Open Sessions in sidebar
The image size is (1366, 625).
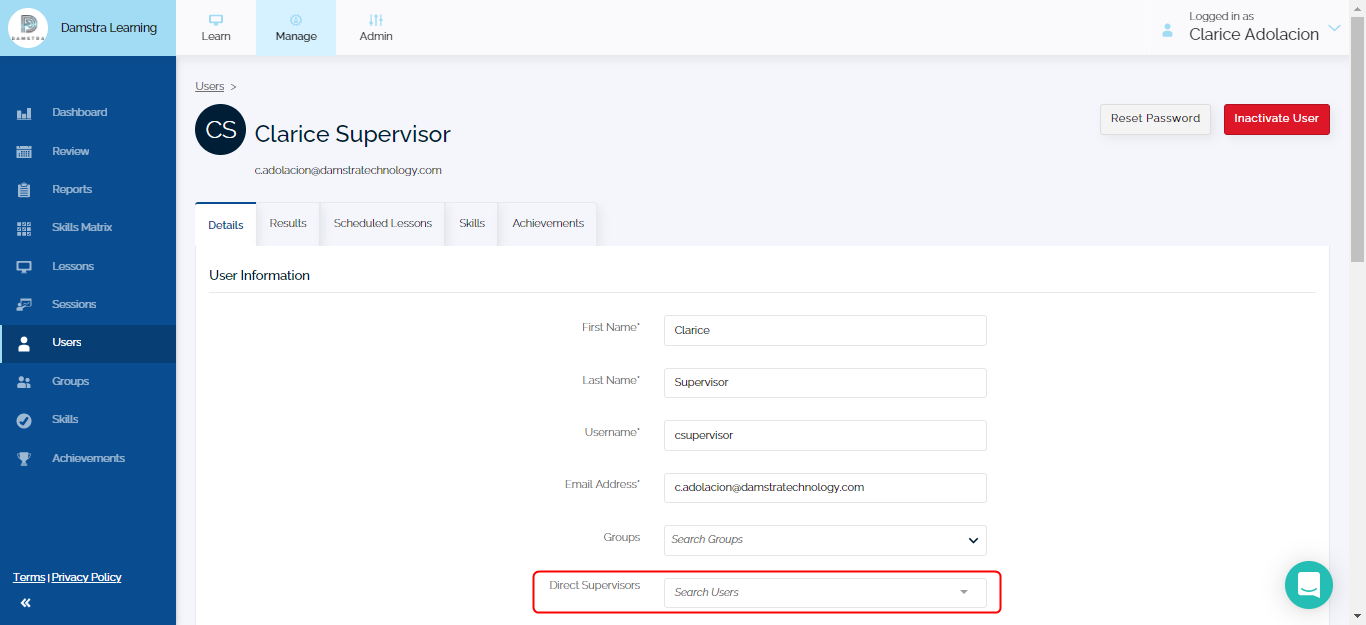[88, 305]
